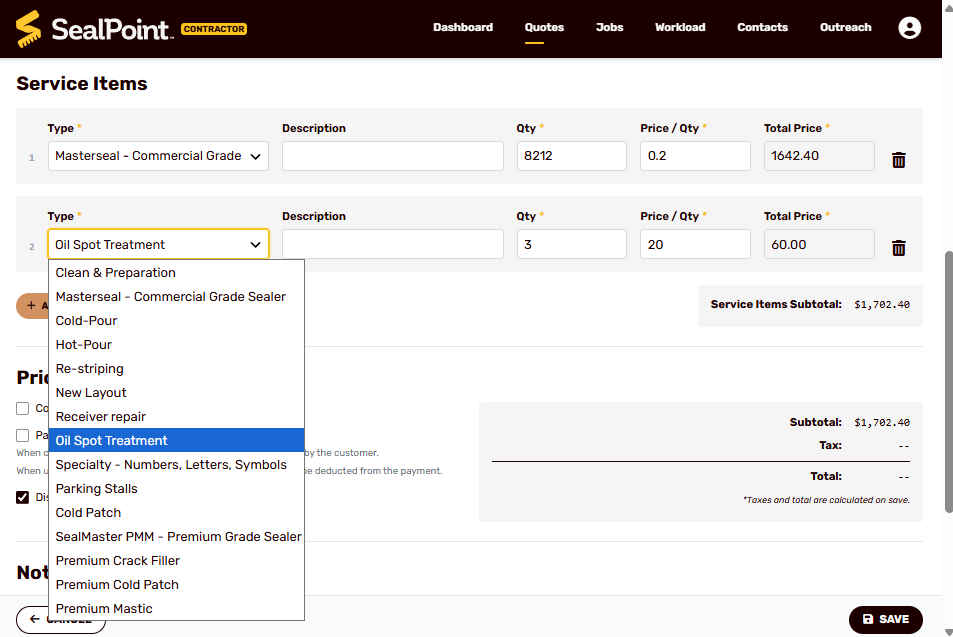Edit Price / Qty field showing 20
The image size is (953, 637).
(x=695, y=244)
